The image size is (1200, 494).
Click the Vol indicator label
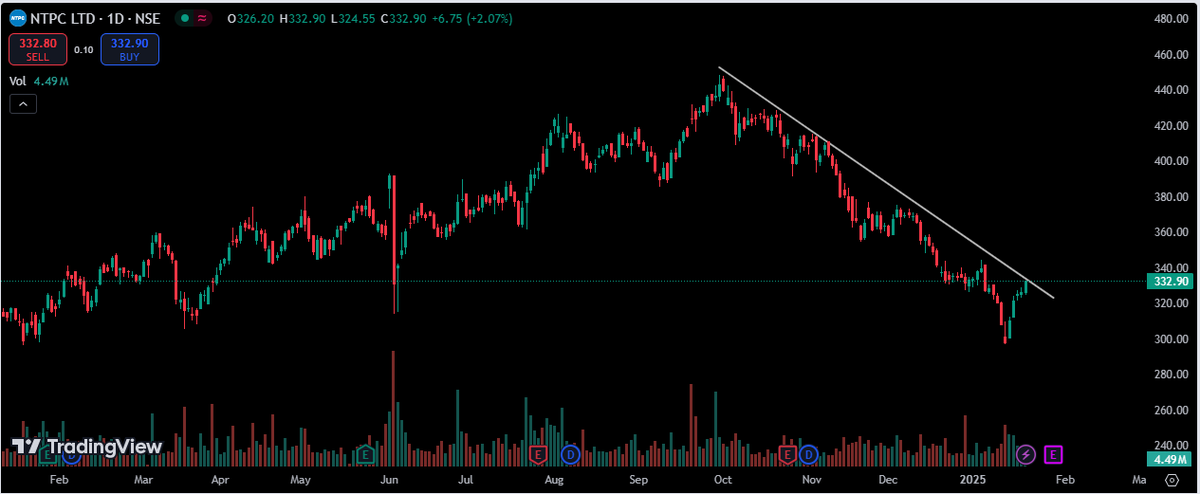18,81
